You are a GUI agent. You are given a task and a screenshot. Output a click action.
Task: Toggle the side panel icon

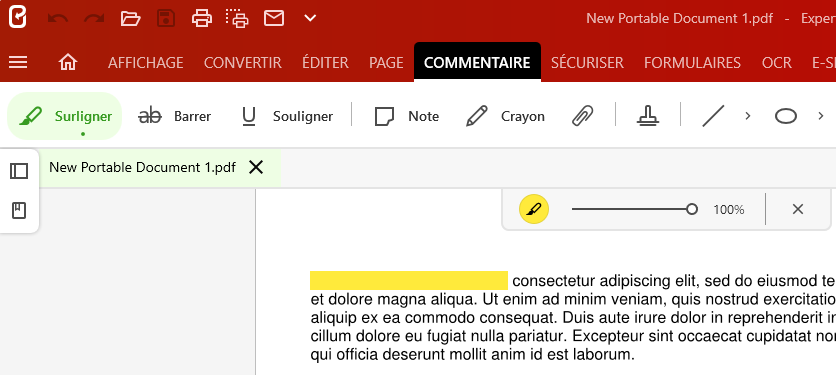click(x=19, y=171)
